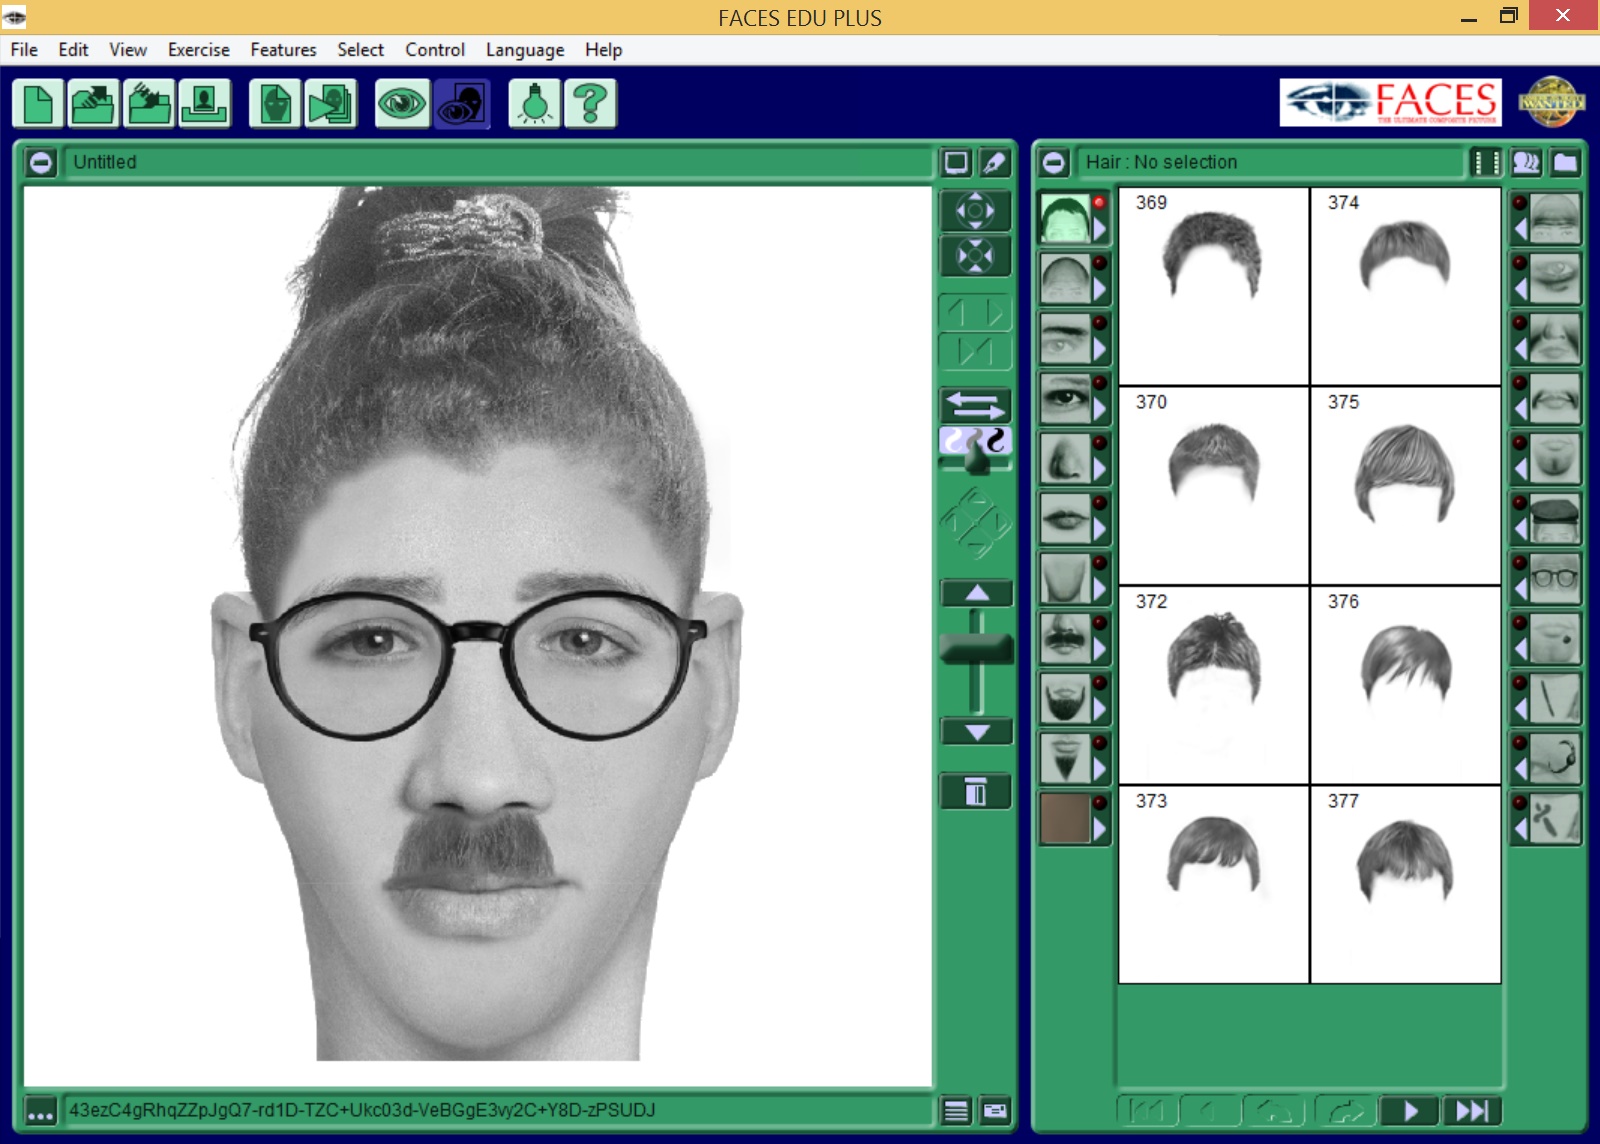Collapse the Hair selection panel
The width and height of the screenshot is (1600, 1144).
click(x=1054, y=162)
